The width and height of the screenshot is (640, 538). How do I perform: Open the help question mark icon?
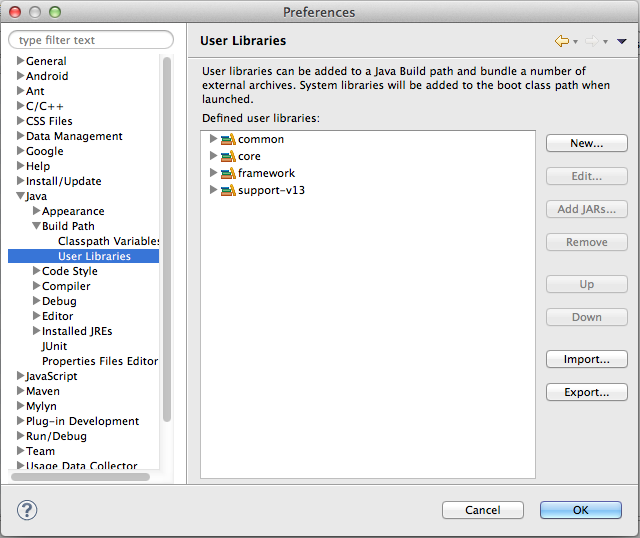tap(27, 510)
